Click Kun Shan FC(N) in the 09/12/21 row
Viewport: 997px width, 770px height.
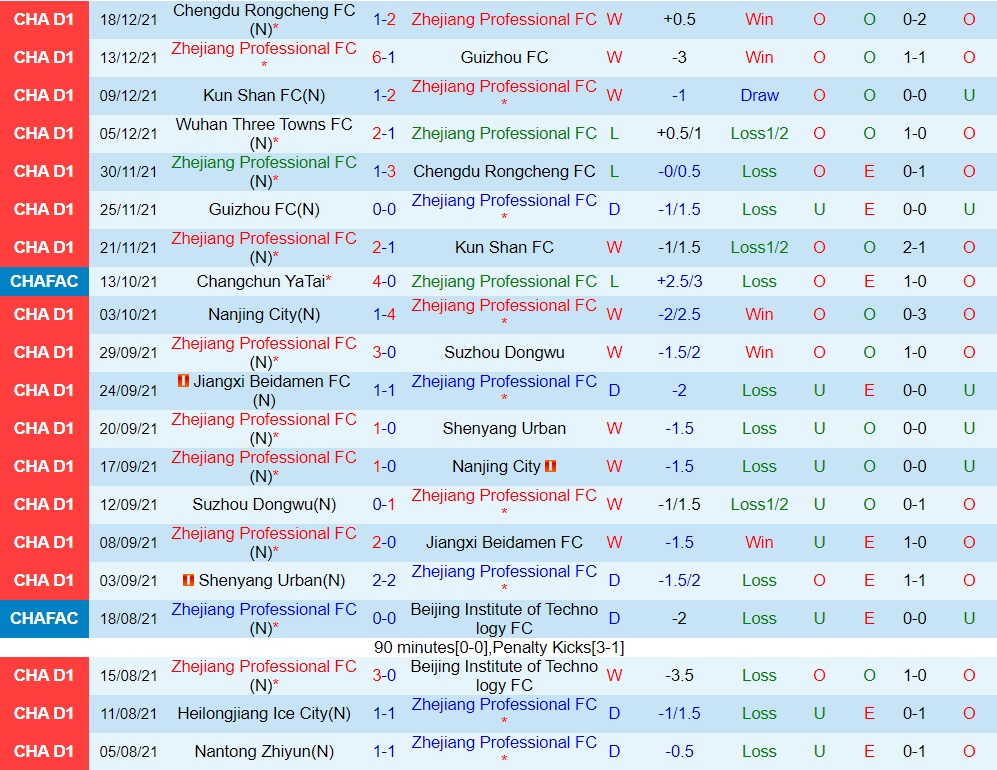pos(264,95)
